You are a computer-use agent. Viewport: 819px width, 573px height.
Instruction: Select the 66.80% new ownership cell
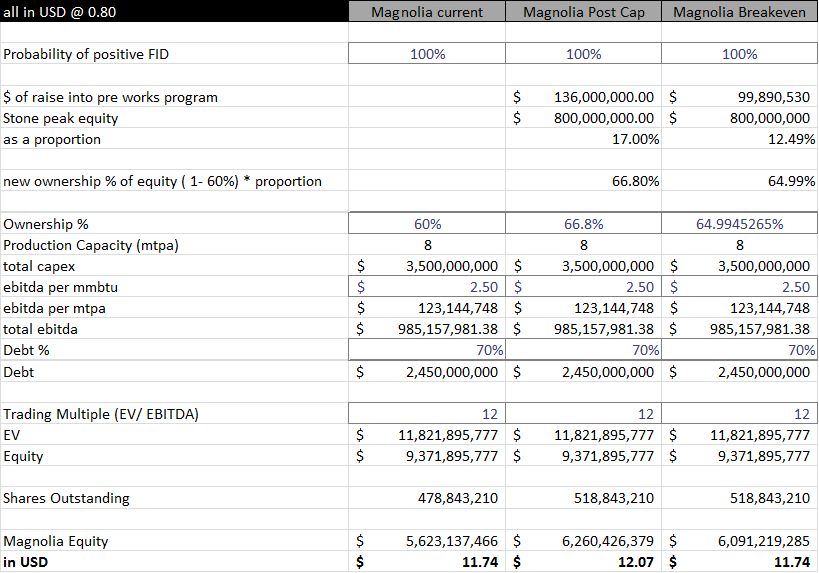pos(583,181)
